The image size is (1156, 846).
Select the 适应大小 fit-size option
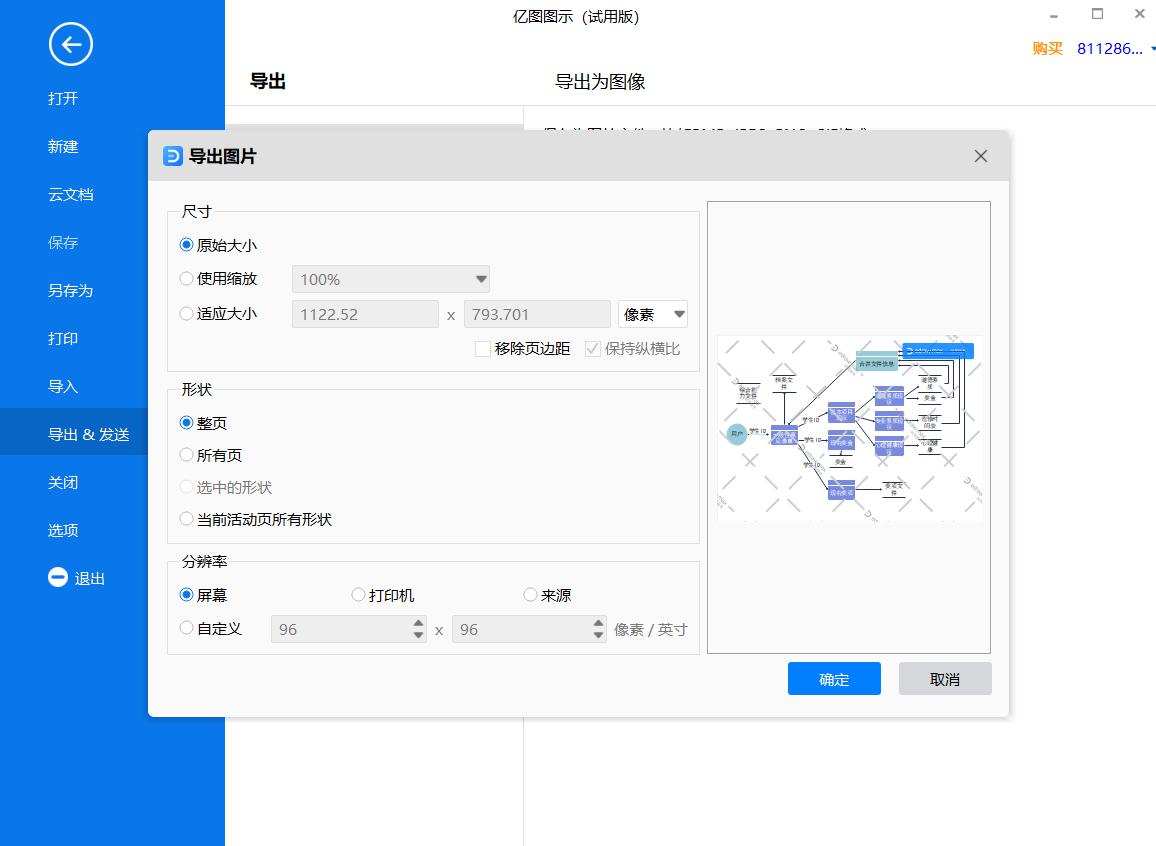(x=187, y=313)
